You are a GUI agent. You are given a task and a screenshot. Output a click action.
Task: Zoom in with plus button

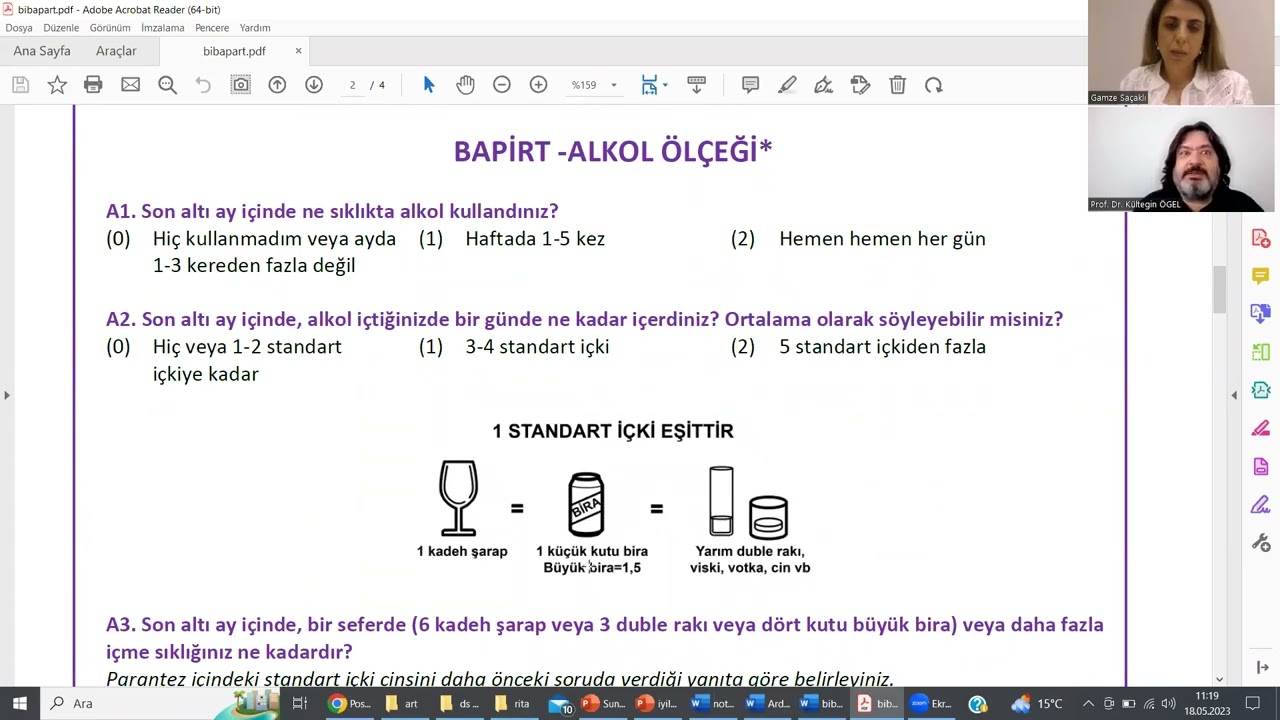coord(538,85)
